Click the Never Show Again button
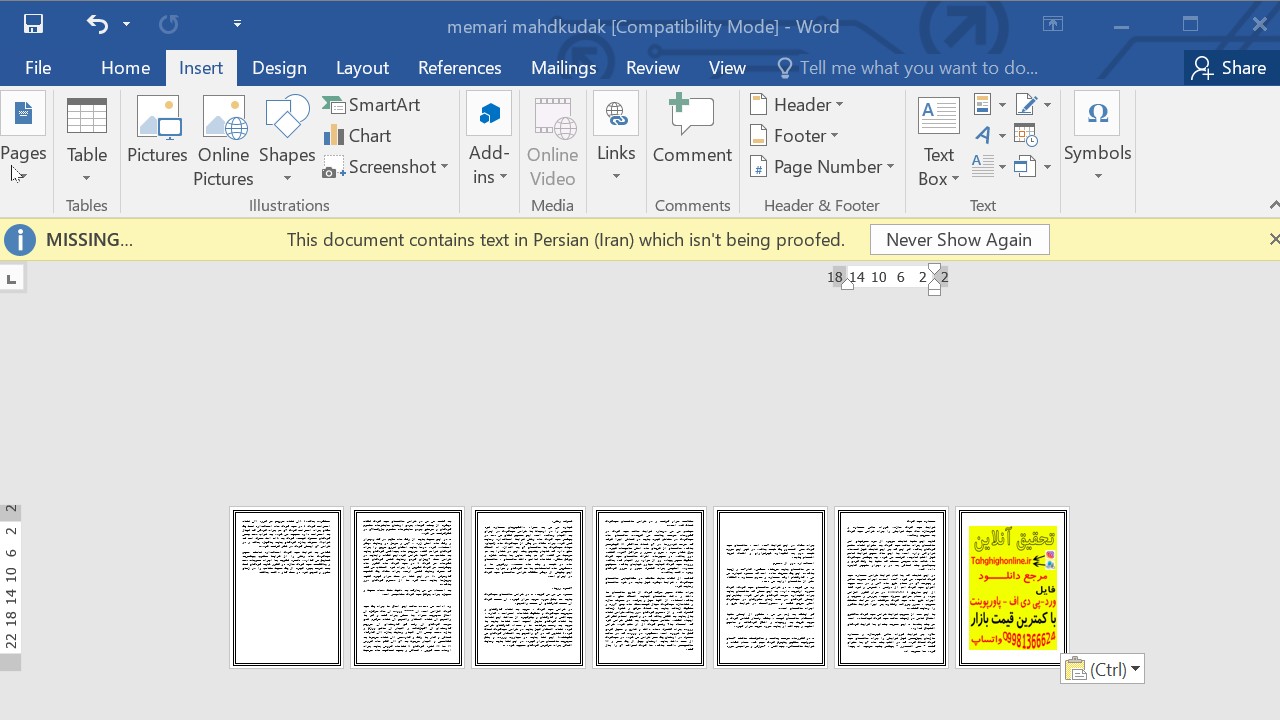Image resolution: width=1280 pixels, height=720 pixels. 959,240
